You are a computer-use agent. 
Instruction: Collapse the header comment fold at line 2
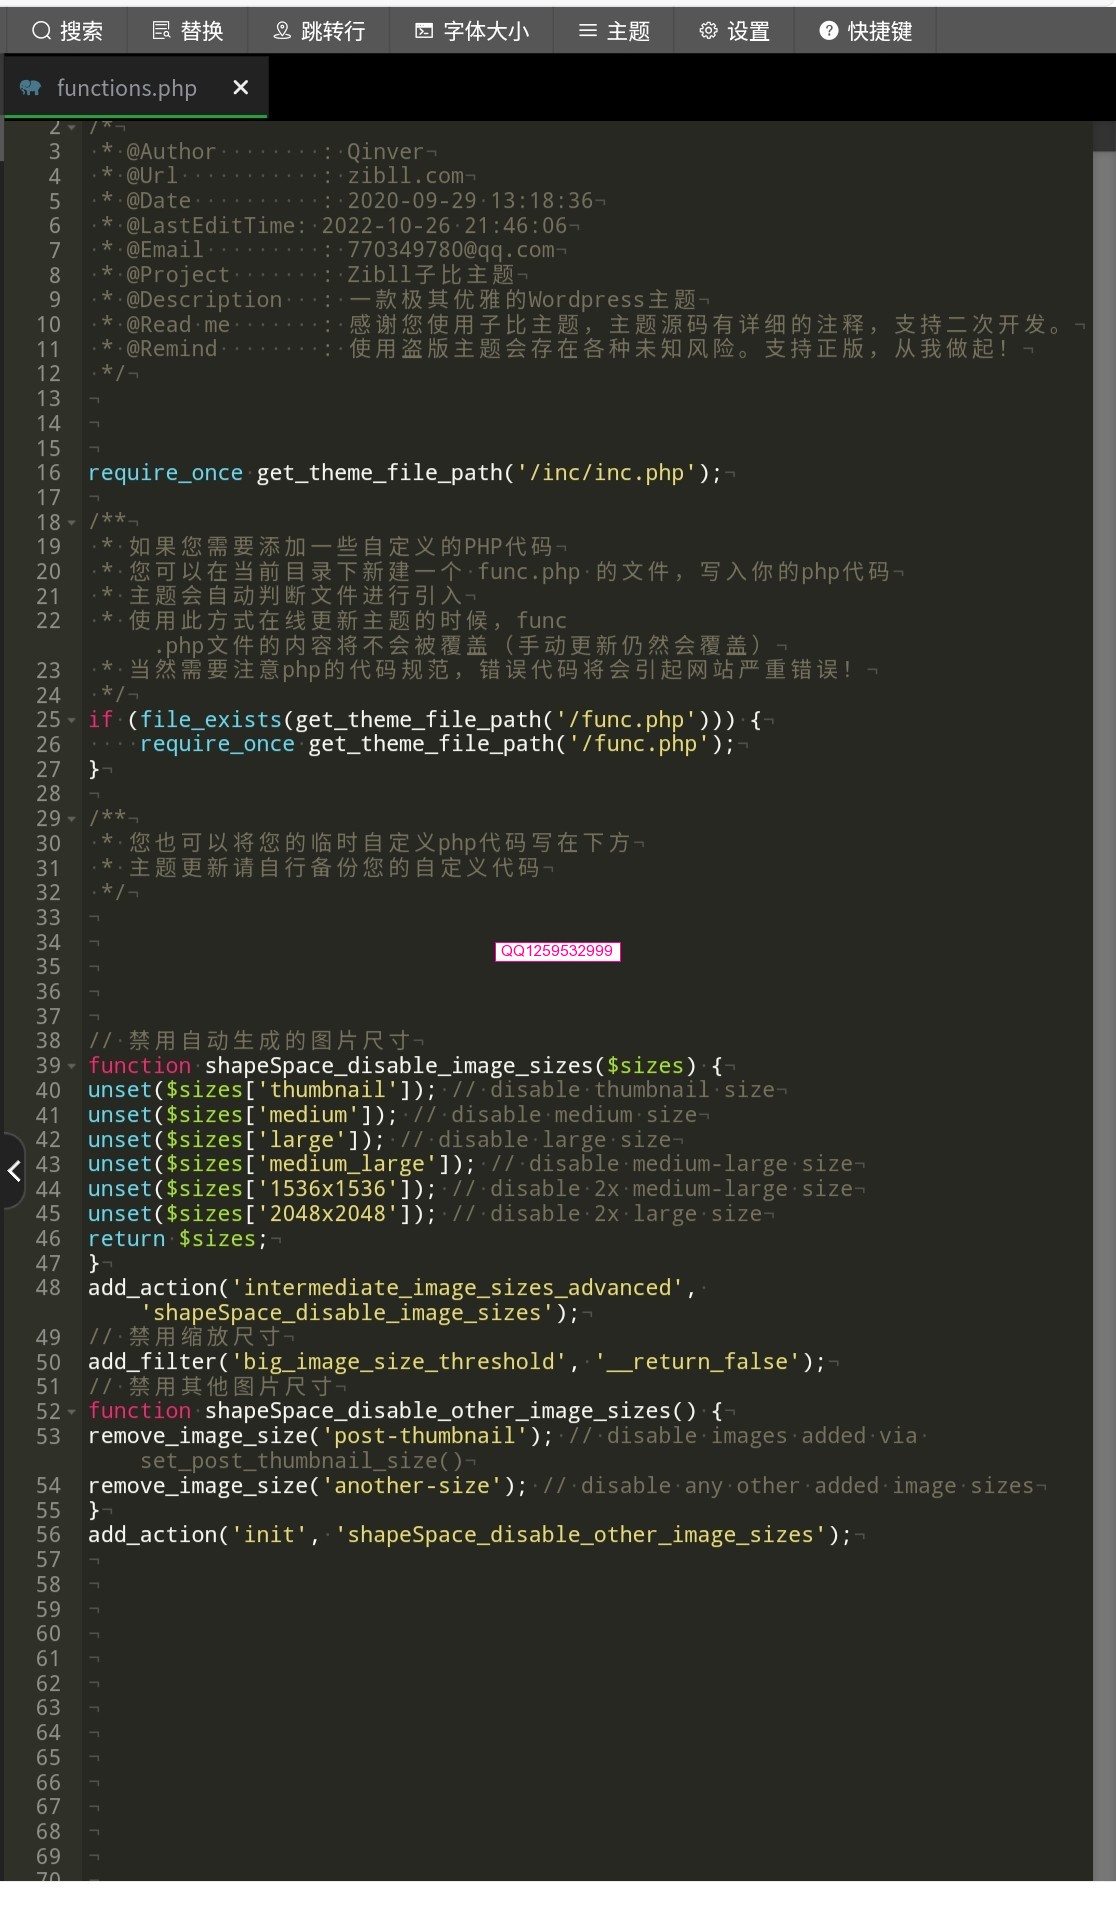pyautogui.click(x=71, y=128)
